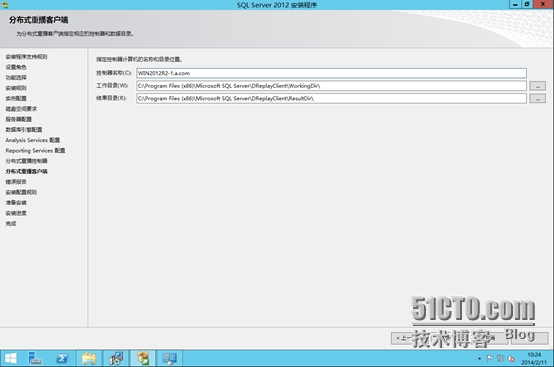The image size is (554, 367).
Task: Go to the 功能选择 step
Action: [x=16, y=77]
